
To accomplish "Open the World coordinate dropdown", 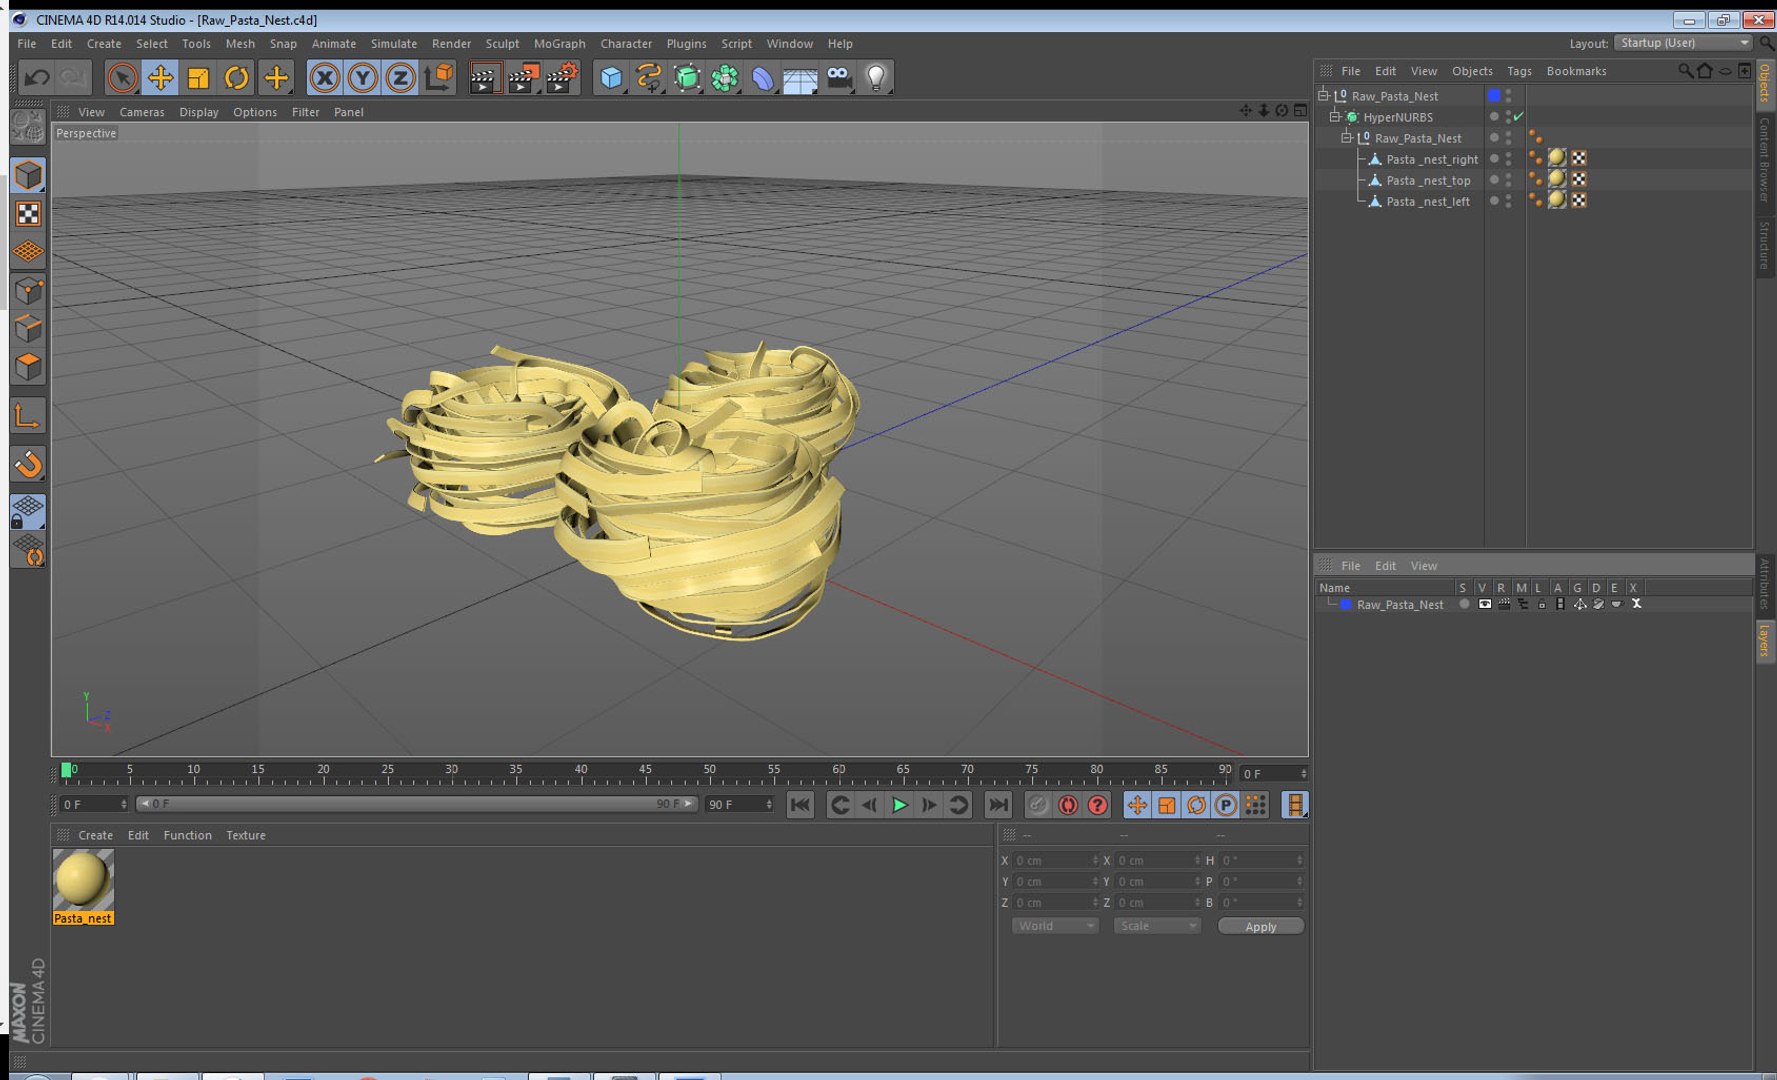I will click(x=1055, y=926).
